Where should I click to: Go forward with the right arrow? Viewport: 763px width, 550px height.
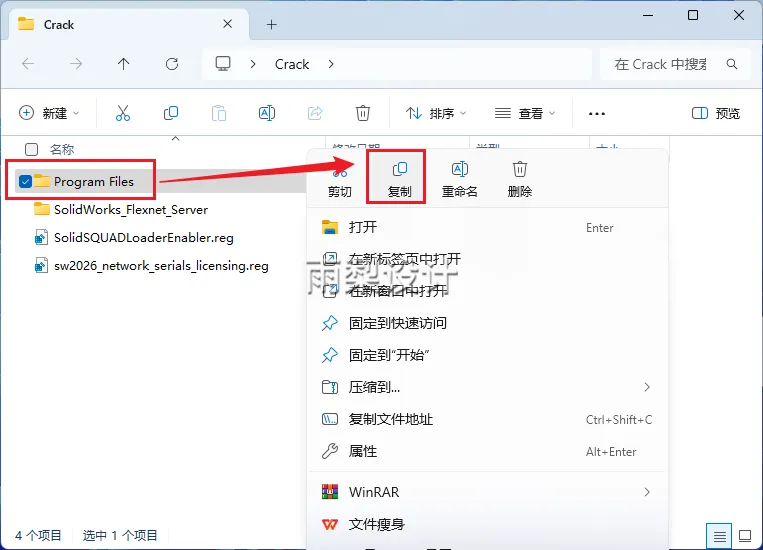(76, 64)
